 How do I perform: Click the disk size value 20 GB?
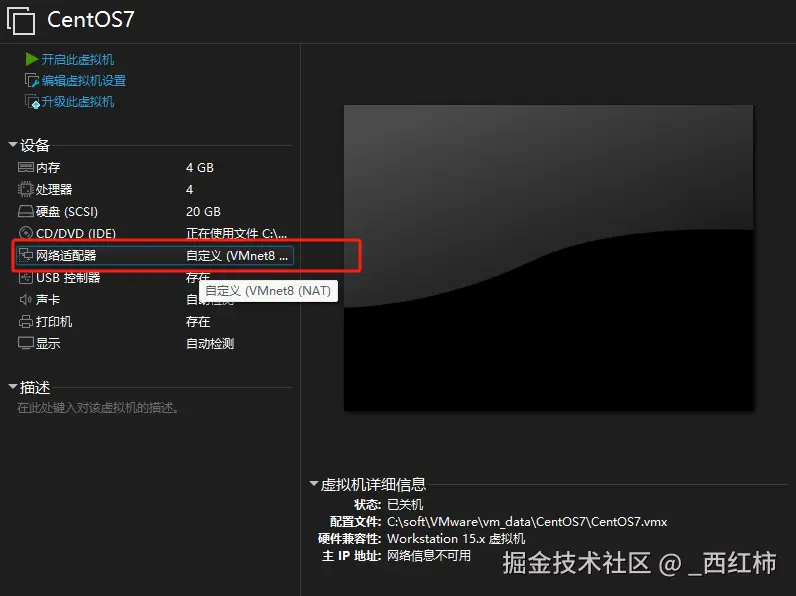(x=203, y=212)
